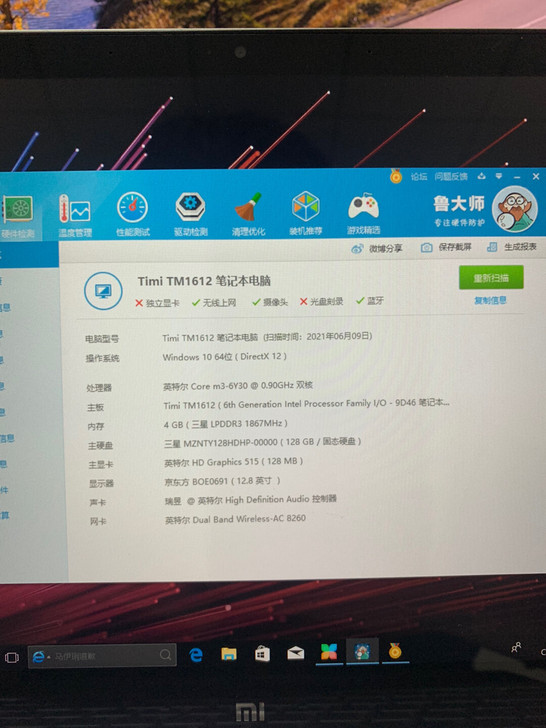
Task: Click the taskbar search input field
Action: [x=102, y=656]
